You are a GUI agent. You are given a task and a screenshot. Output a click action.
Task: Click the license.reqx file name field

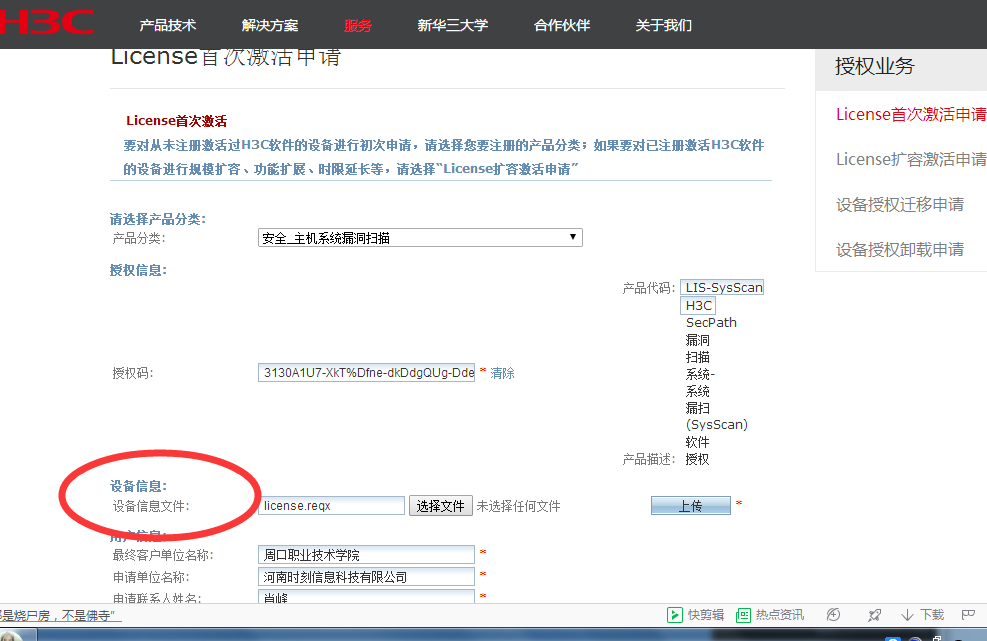click(331, 506)
